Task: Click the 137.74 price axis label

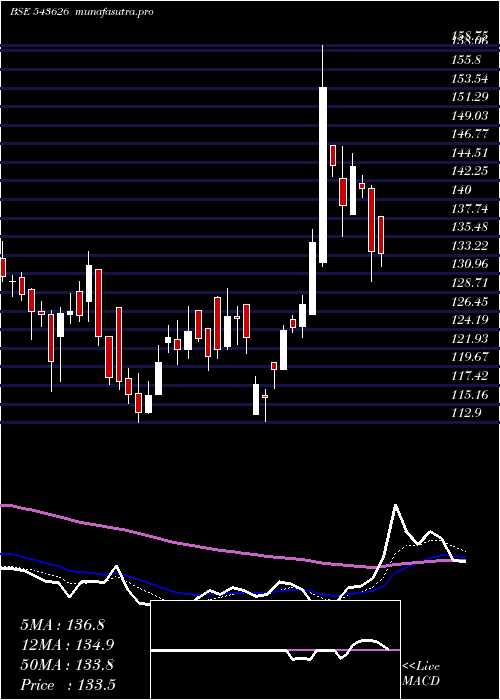Action: tap(470, 208)
